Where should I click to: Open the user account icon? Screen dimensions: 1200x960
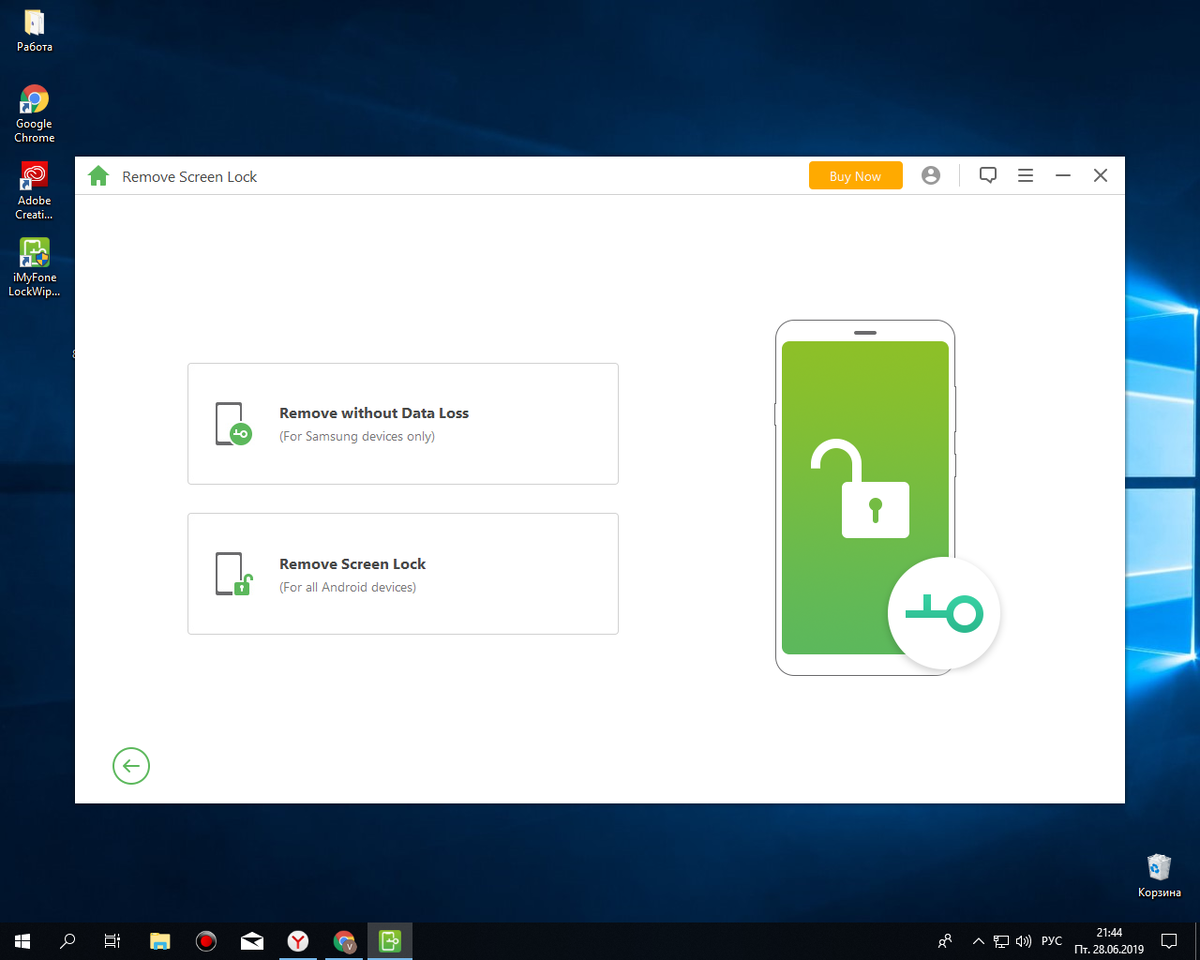point(931,176)
